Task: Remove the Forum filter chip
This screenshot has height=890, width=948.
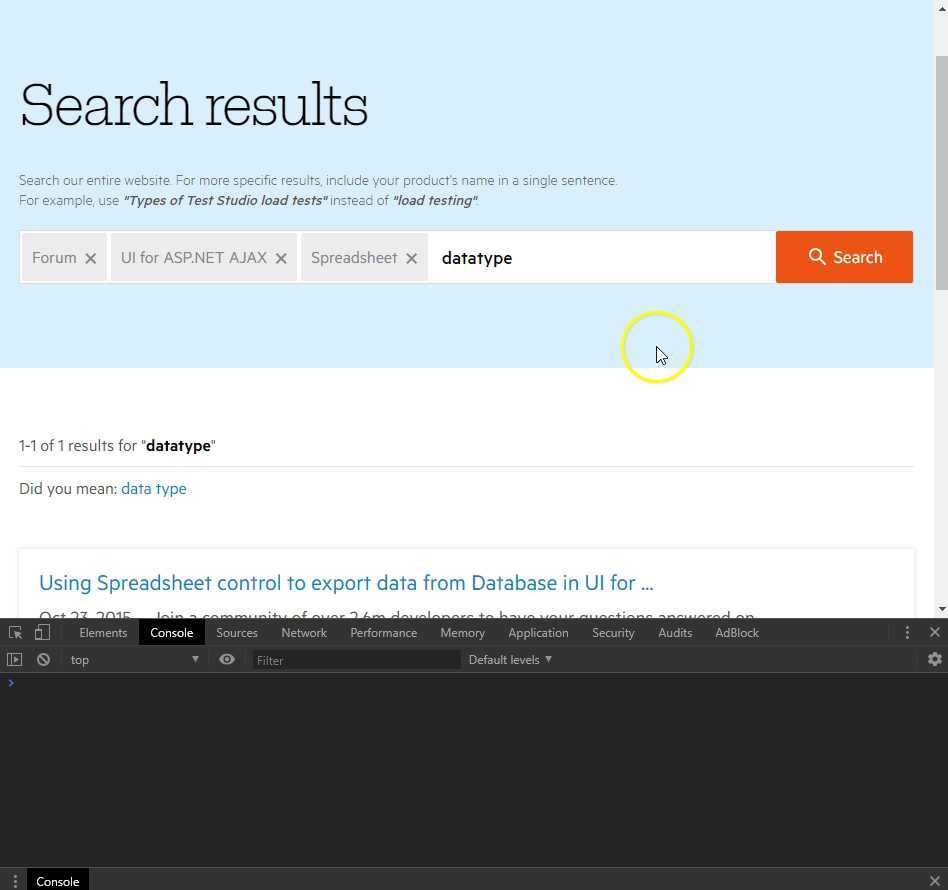Action: point(90,258)
